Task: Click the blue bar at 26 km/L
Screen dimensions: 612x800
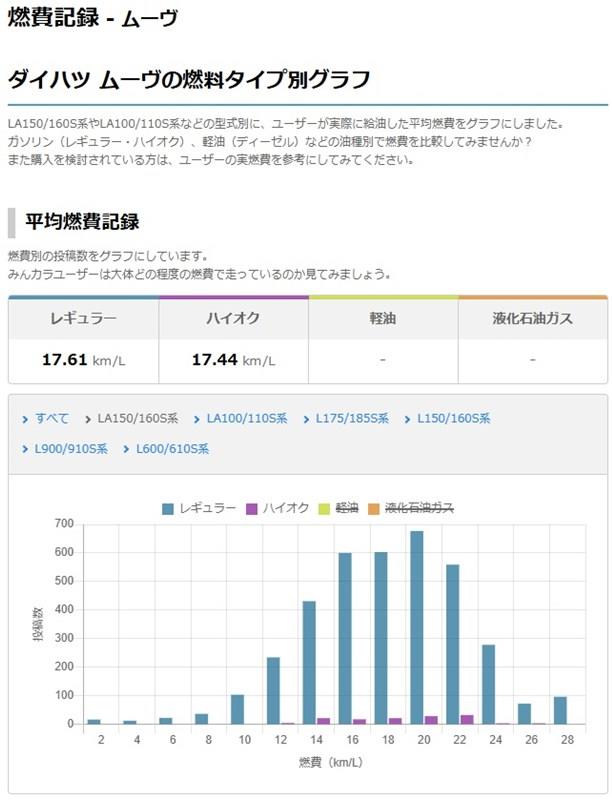Action: [x=524, y=714]
